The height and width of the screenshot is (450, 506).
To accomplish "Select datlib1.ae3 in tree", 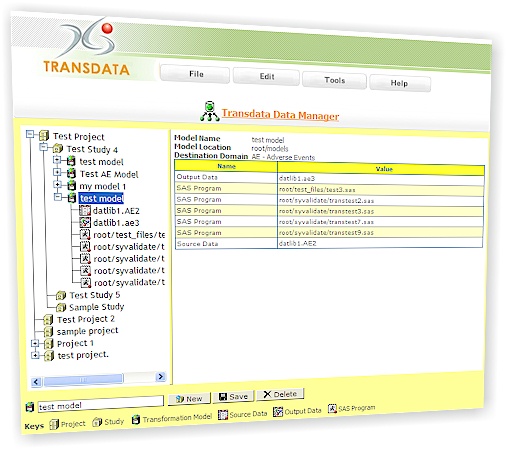I will click(x=116, y=223).
